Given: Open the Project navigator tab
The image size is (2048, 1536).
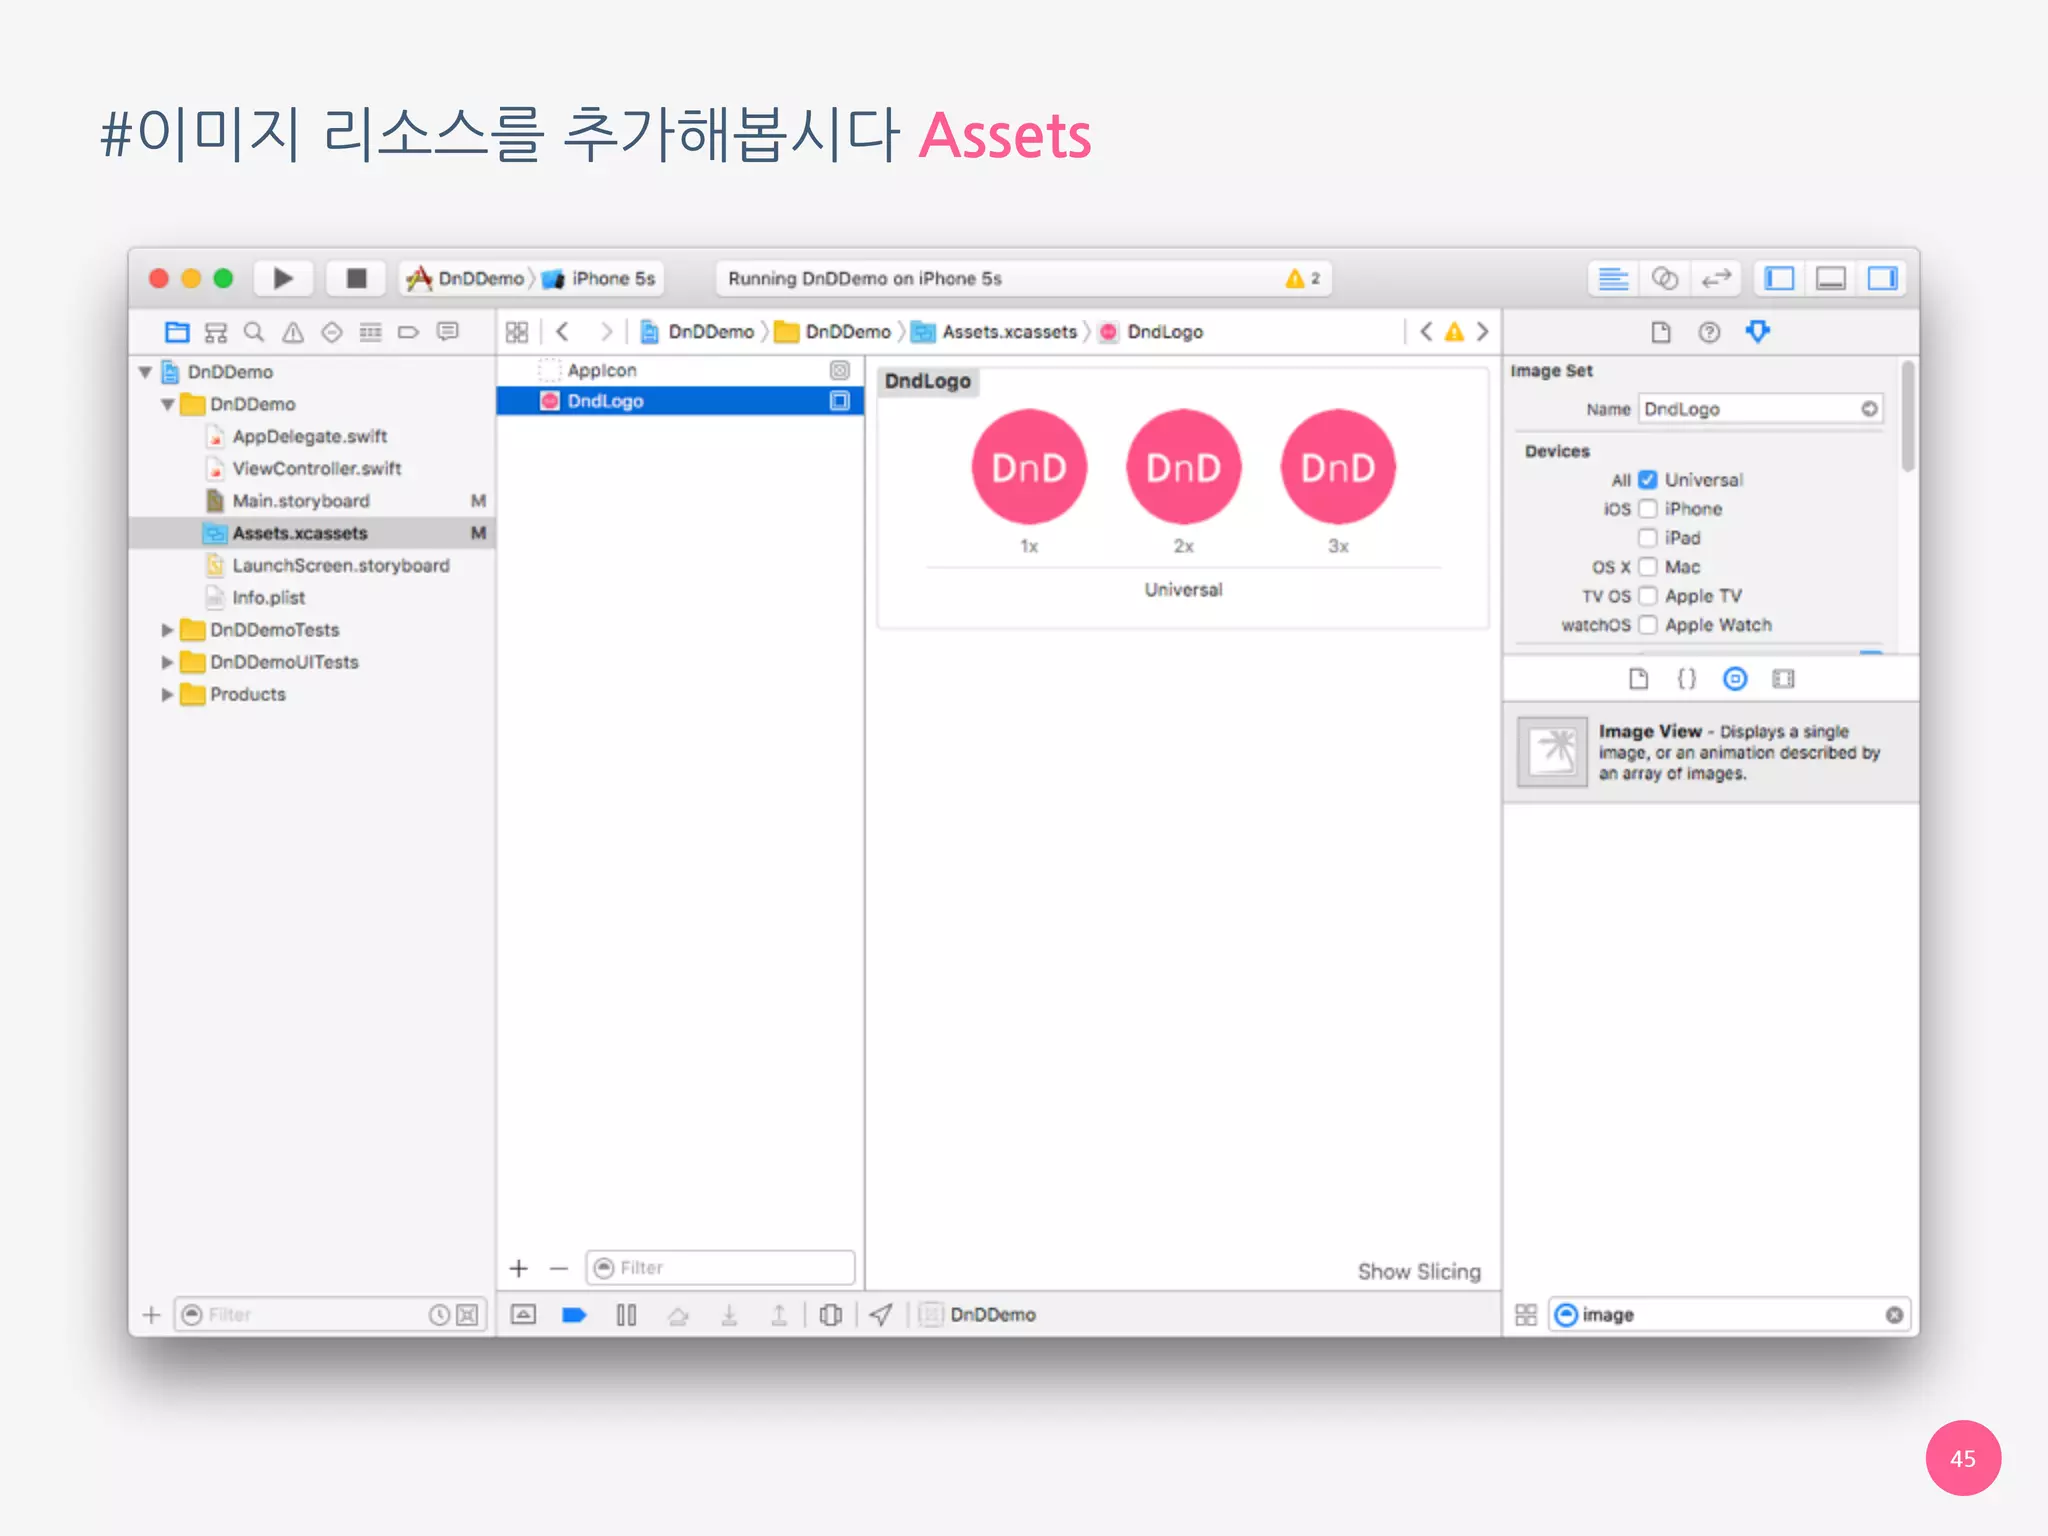Looking at the screenshot, I should coord(177,332).
